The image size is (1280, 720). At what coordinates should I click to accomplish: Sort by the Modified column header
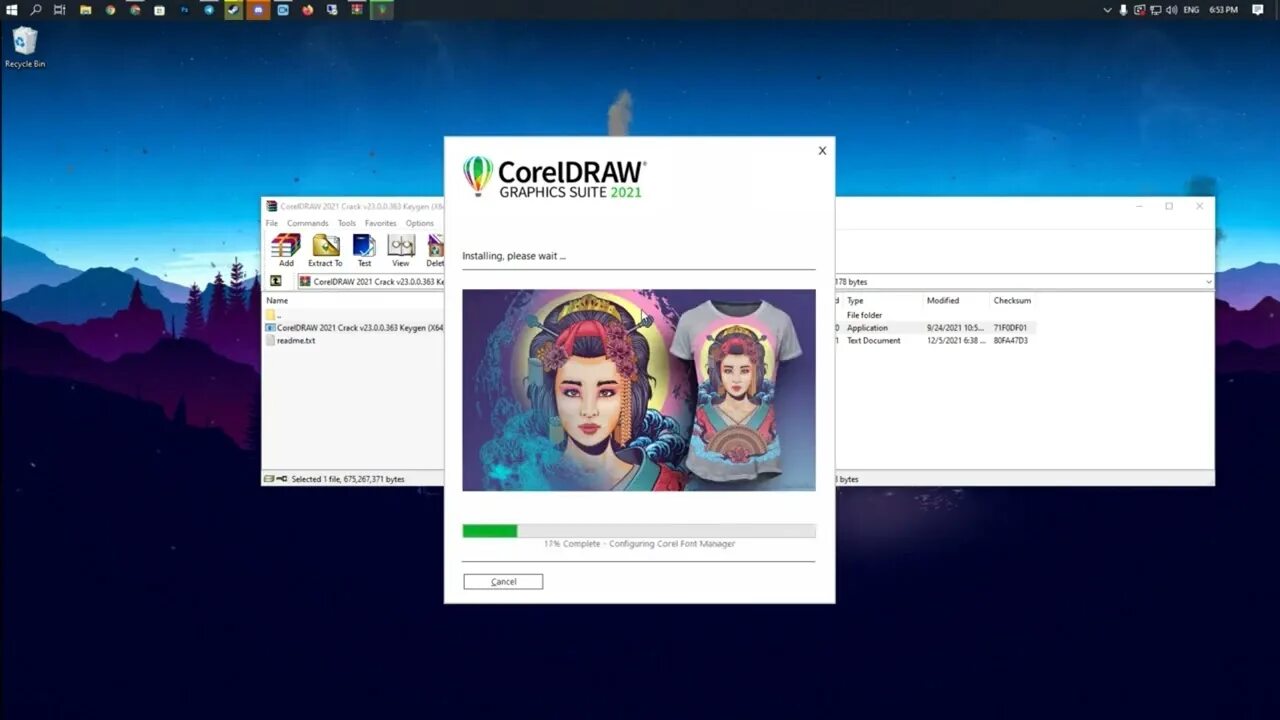click(x=942, y=300)
